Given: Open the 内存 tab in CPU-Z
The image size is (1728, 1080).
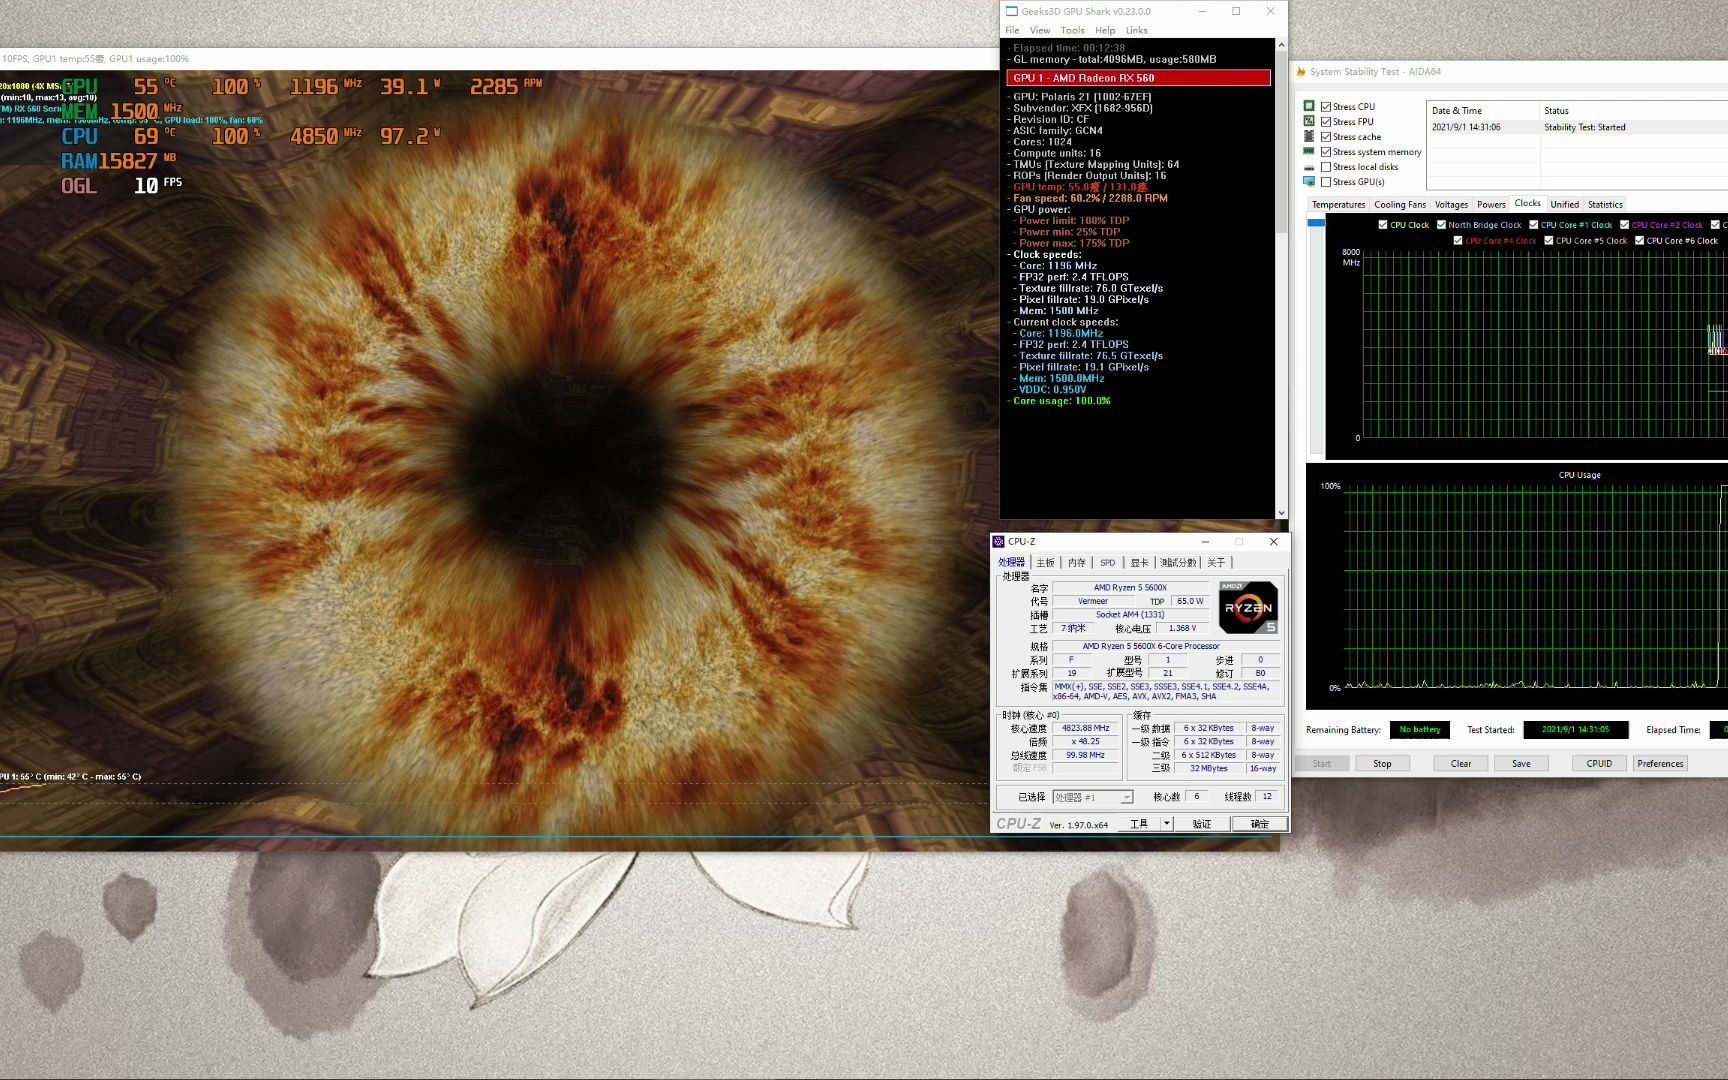Looking at the screenshot, I should (x=1076, y=563).
